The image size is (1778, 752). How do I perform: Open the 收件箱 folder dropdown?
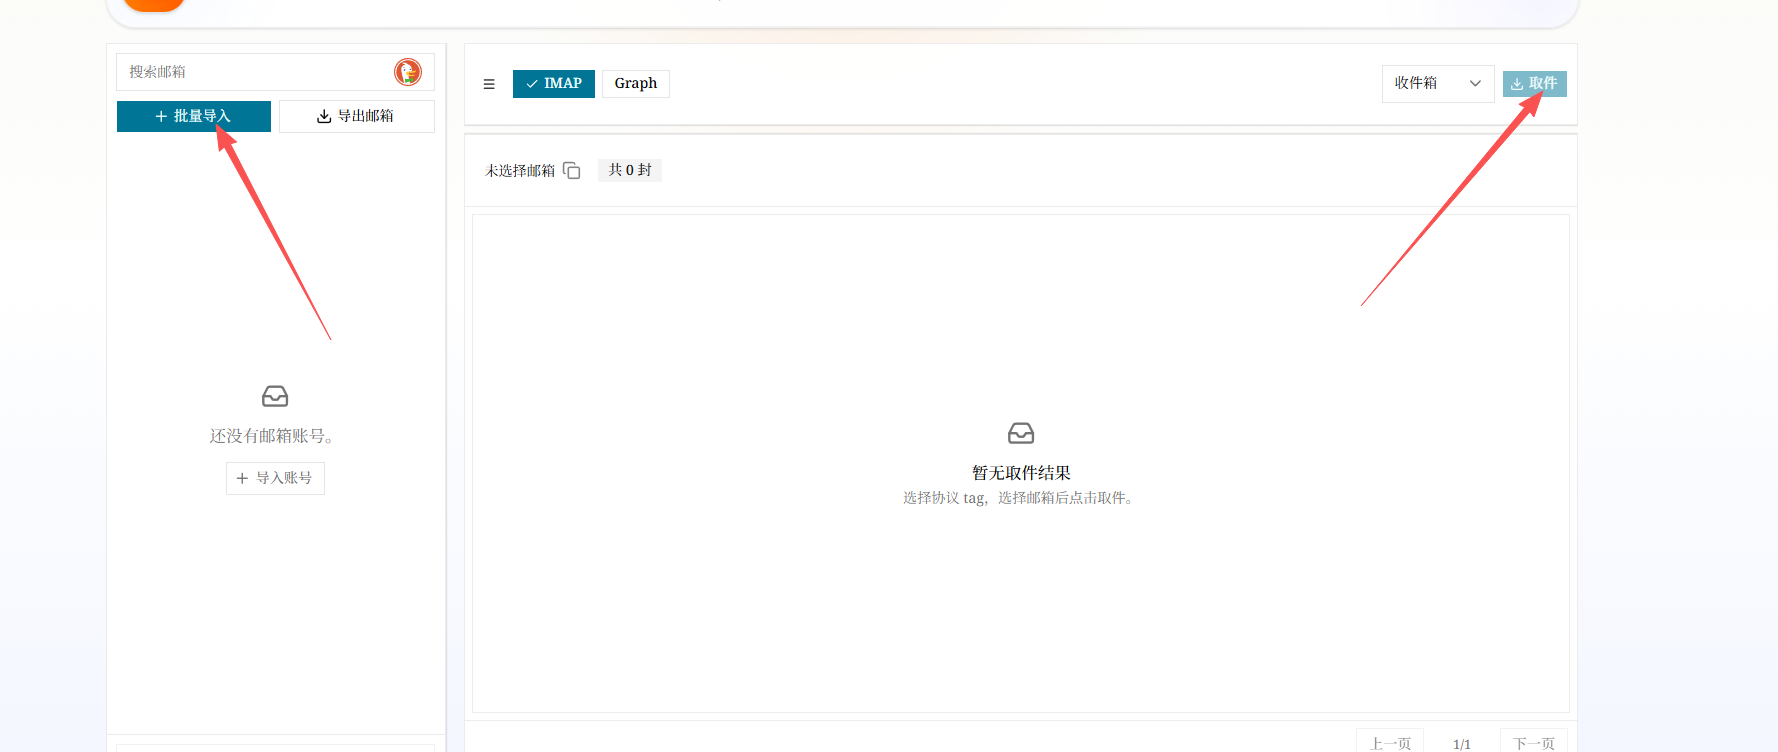point(1438,84)
